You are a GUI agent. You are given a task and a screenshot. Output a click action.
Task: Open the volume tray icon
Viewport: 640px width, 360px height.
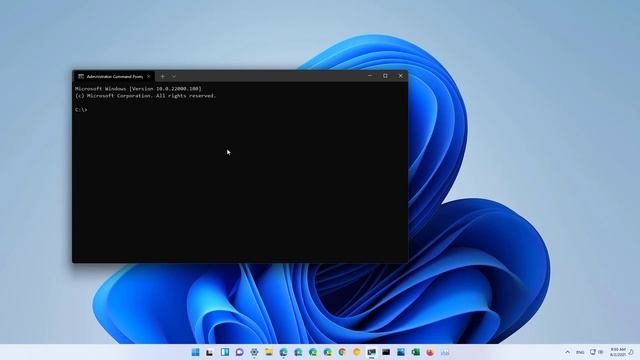[x=601, y=352]
